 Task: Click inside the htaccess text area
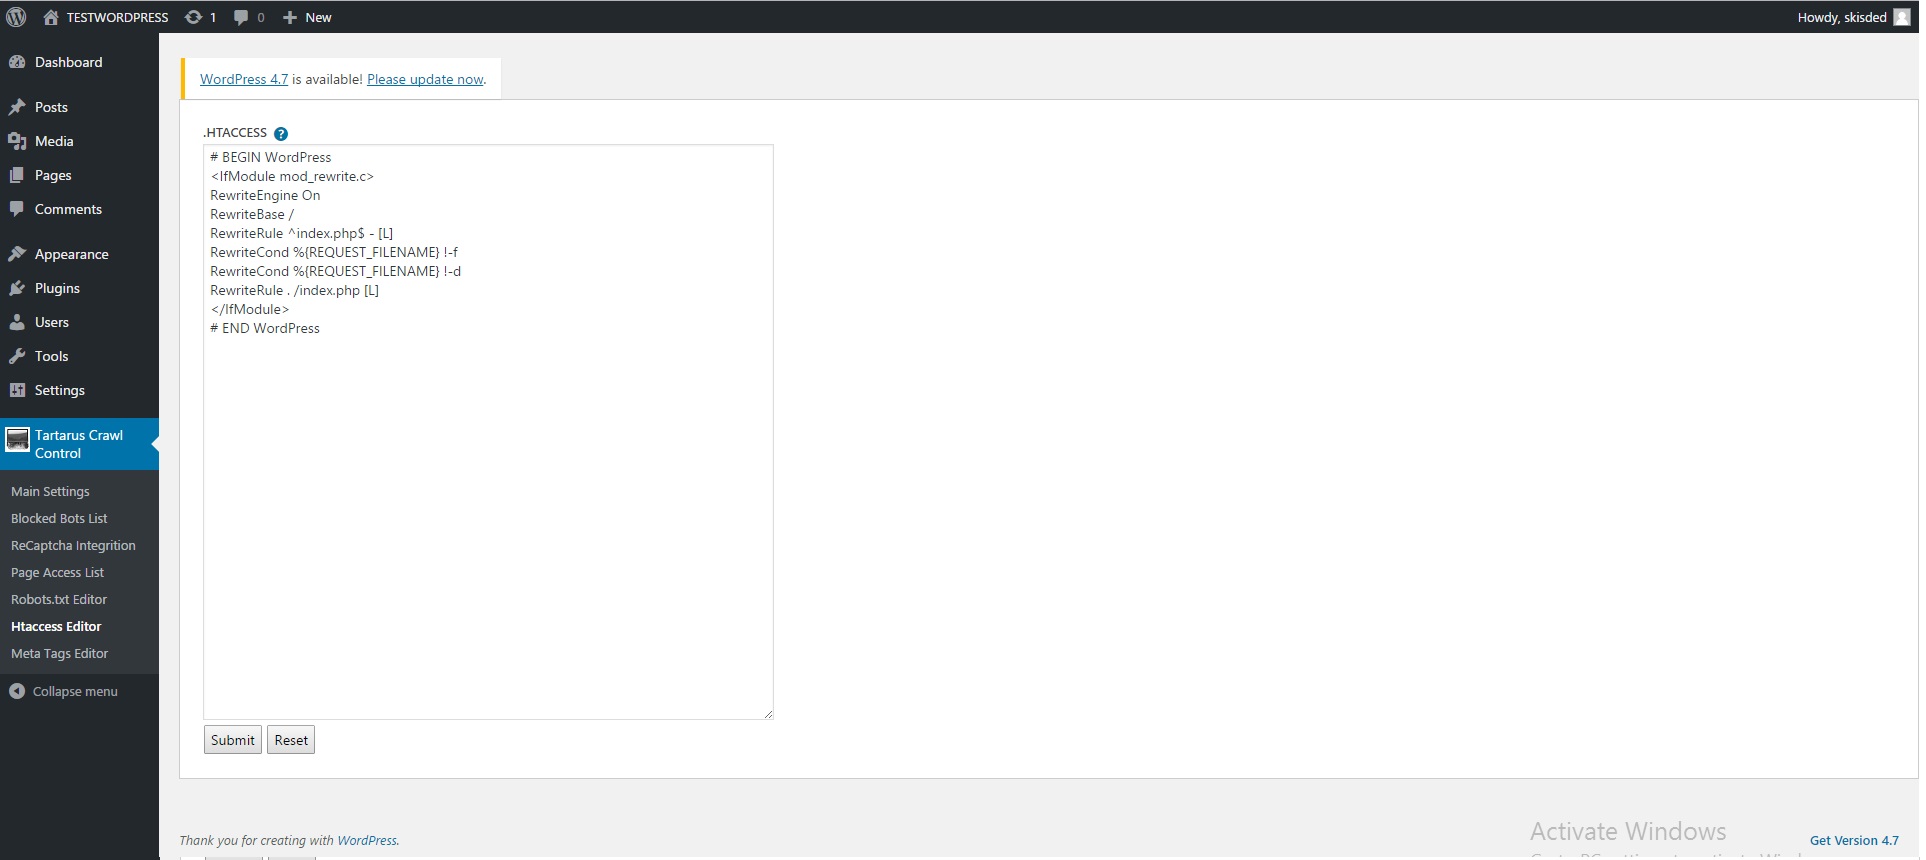click(x=488, y=432)
